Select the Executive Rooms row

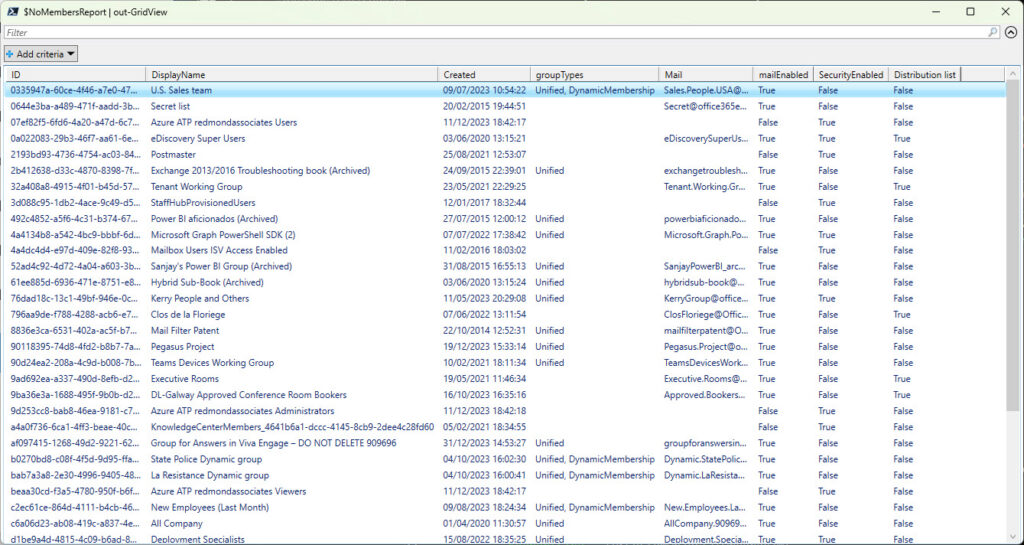(505, 379)
